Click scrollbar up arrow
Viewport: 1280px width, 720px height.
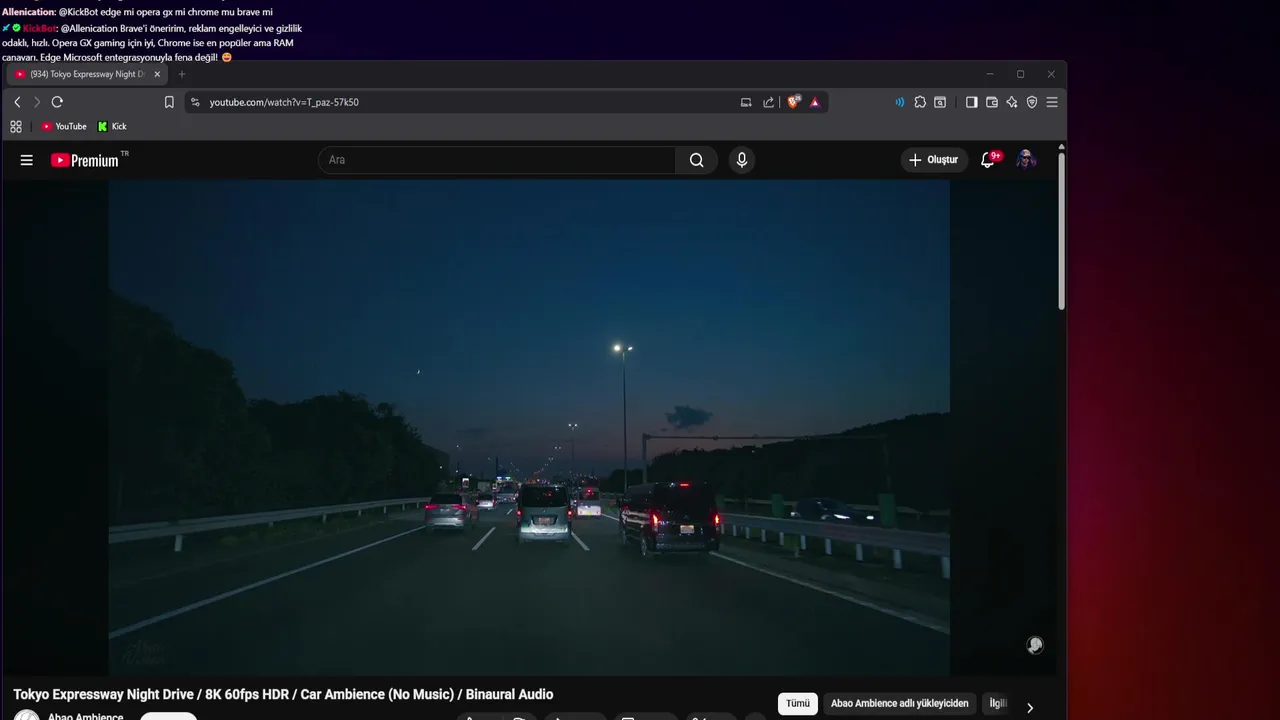click(1061, 147)
